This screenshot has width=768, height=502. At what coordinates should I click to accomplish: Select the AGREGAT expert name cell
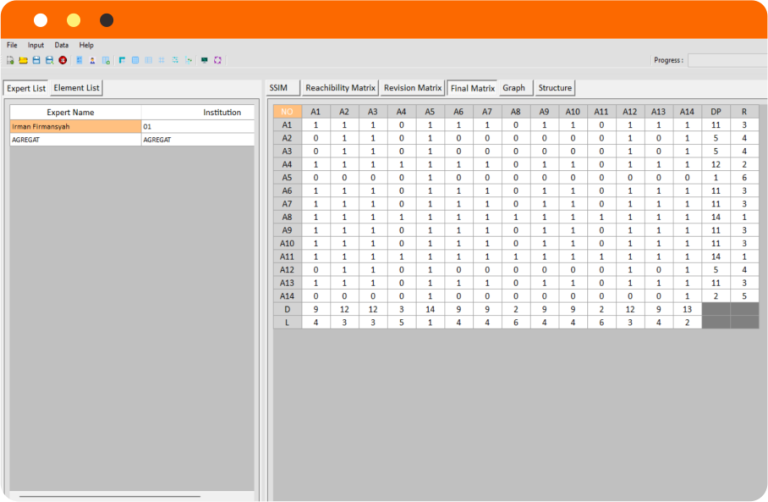click(x=75, y=140)
